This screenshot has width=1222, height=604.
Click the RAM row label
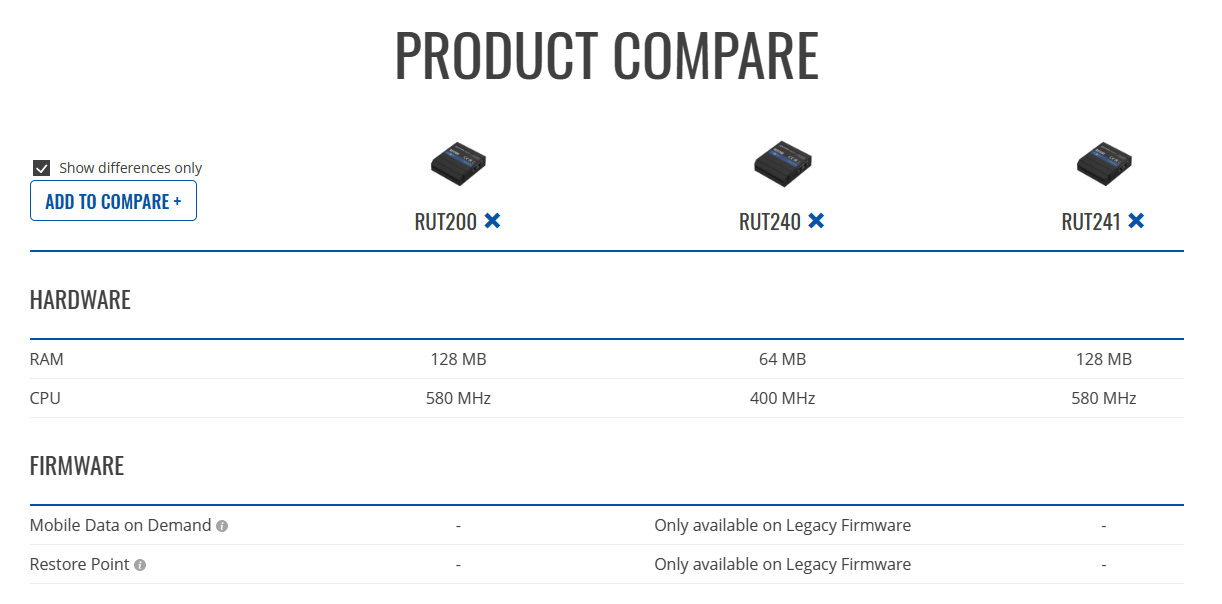pos(47,359)
